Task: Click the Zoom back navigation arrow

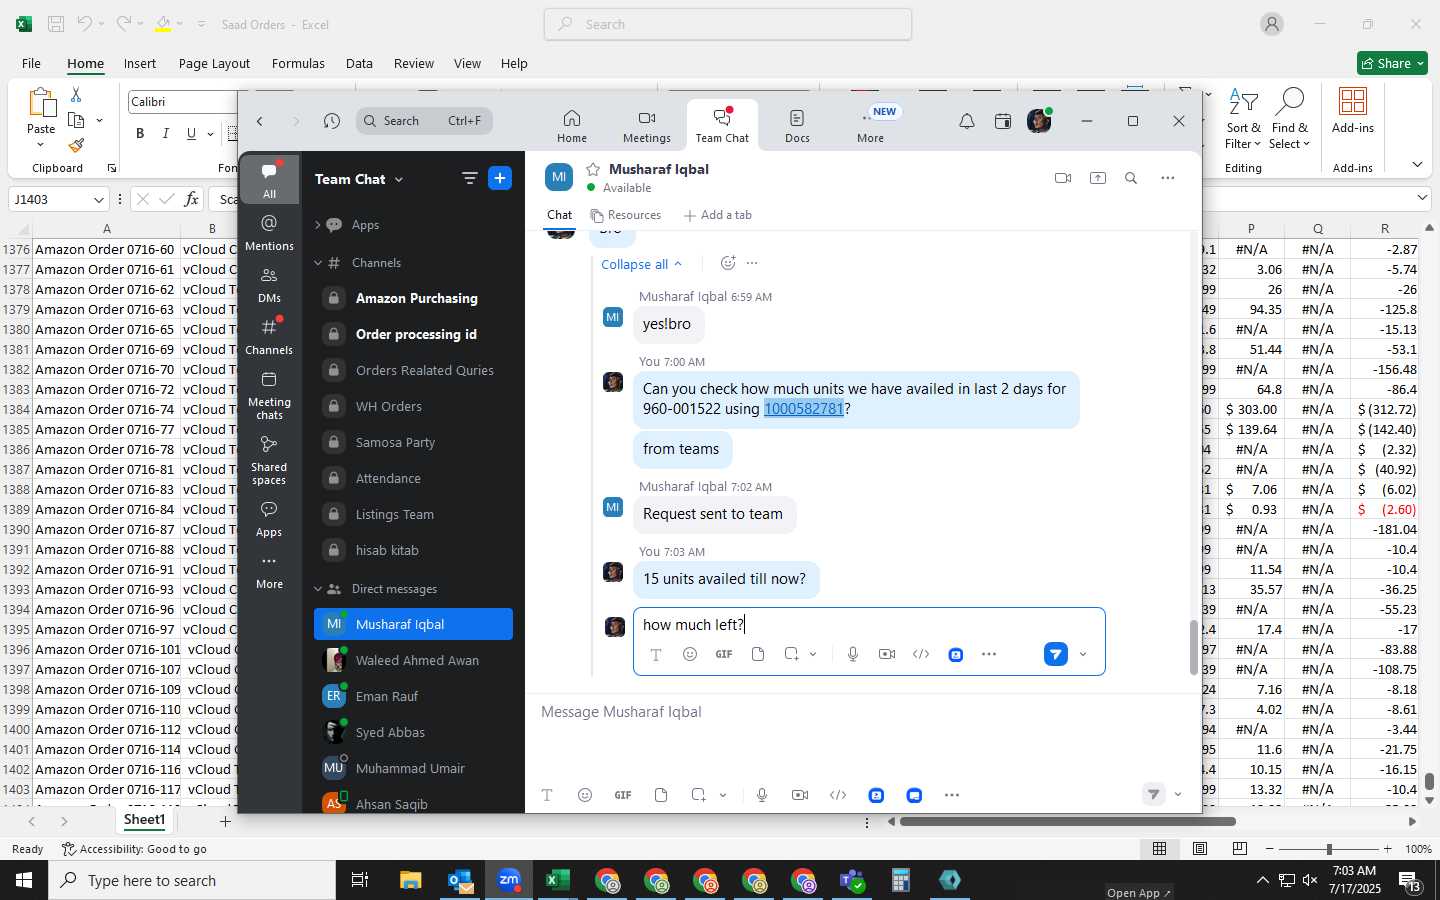Action: coord(260,121)
